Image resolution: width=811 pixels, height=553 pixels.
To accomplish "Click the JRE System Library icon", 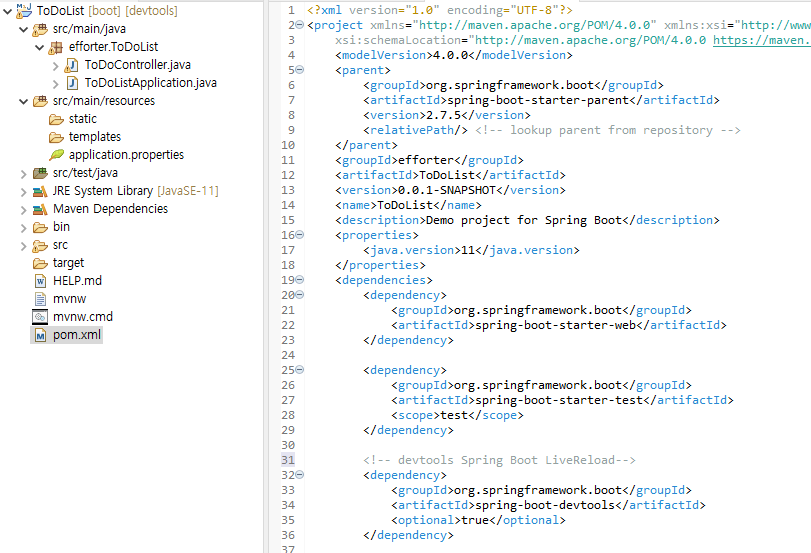I will pyautogui.click(x=40, y=191).
